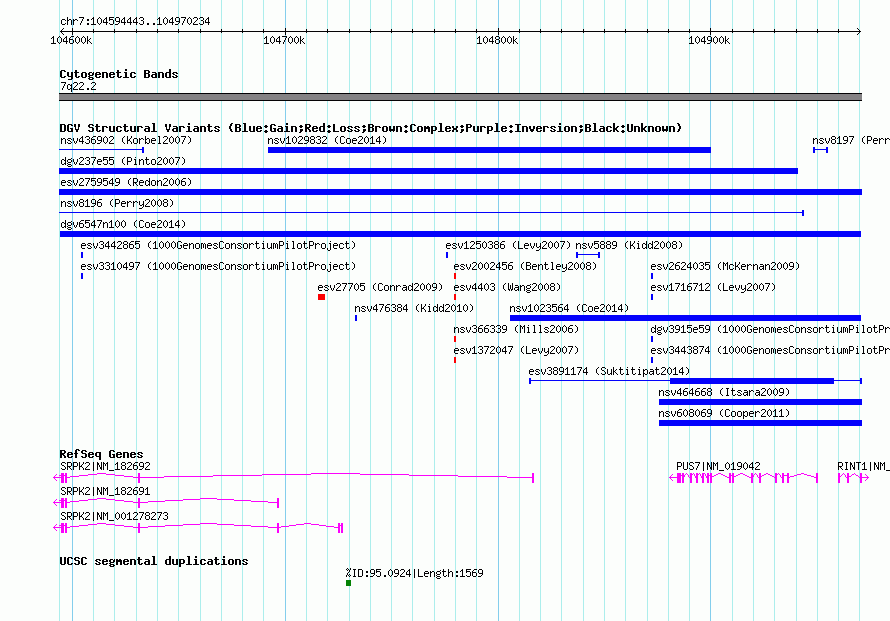Click the esv1372047 (Levy2007) label

tap(516, 350)
